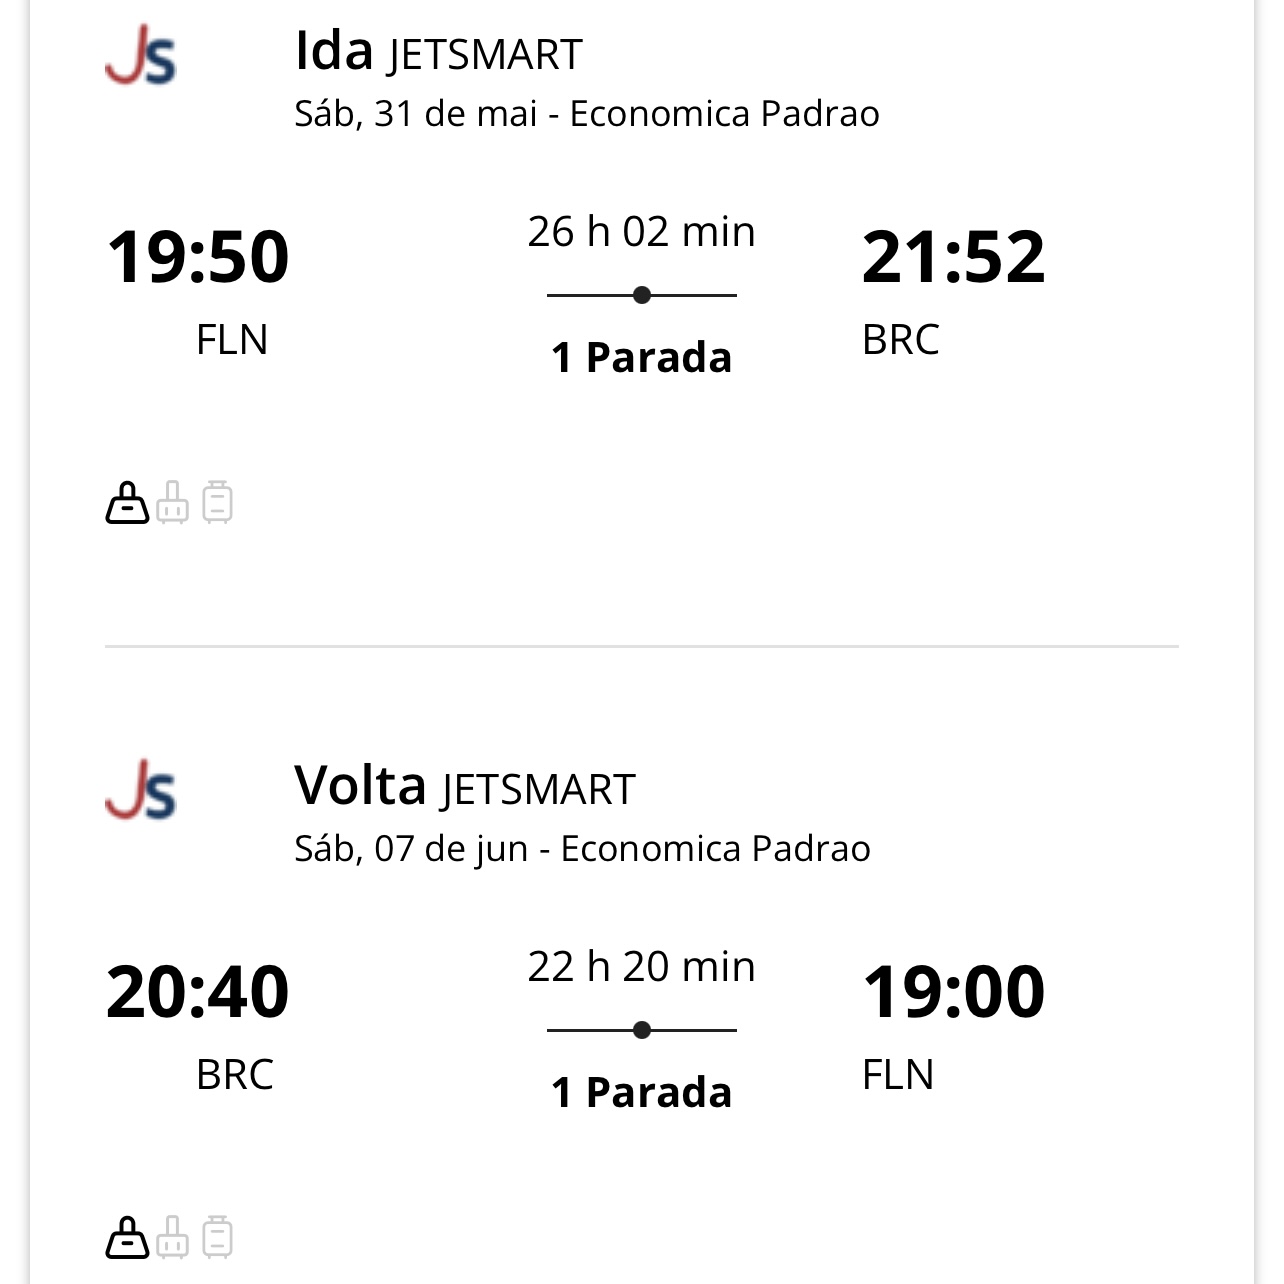The image size is (1284, 1284).
Task: Click the stop dot on the Ida route line
Action: (642, 295)
